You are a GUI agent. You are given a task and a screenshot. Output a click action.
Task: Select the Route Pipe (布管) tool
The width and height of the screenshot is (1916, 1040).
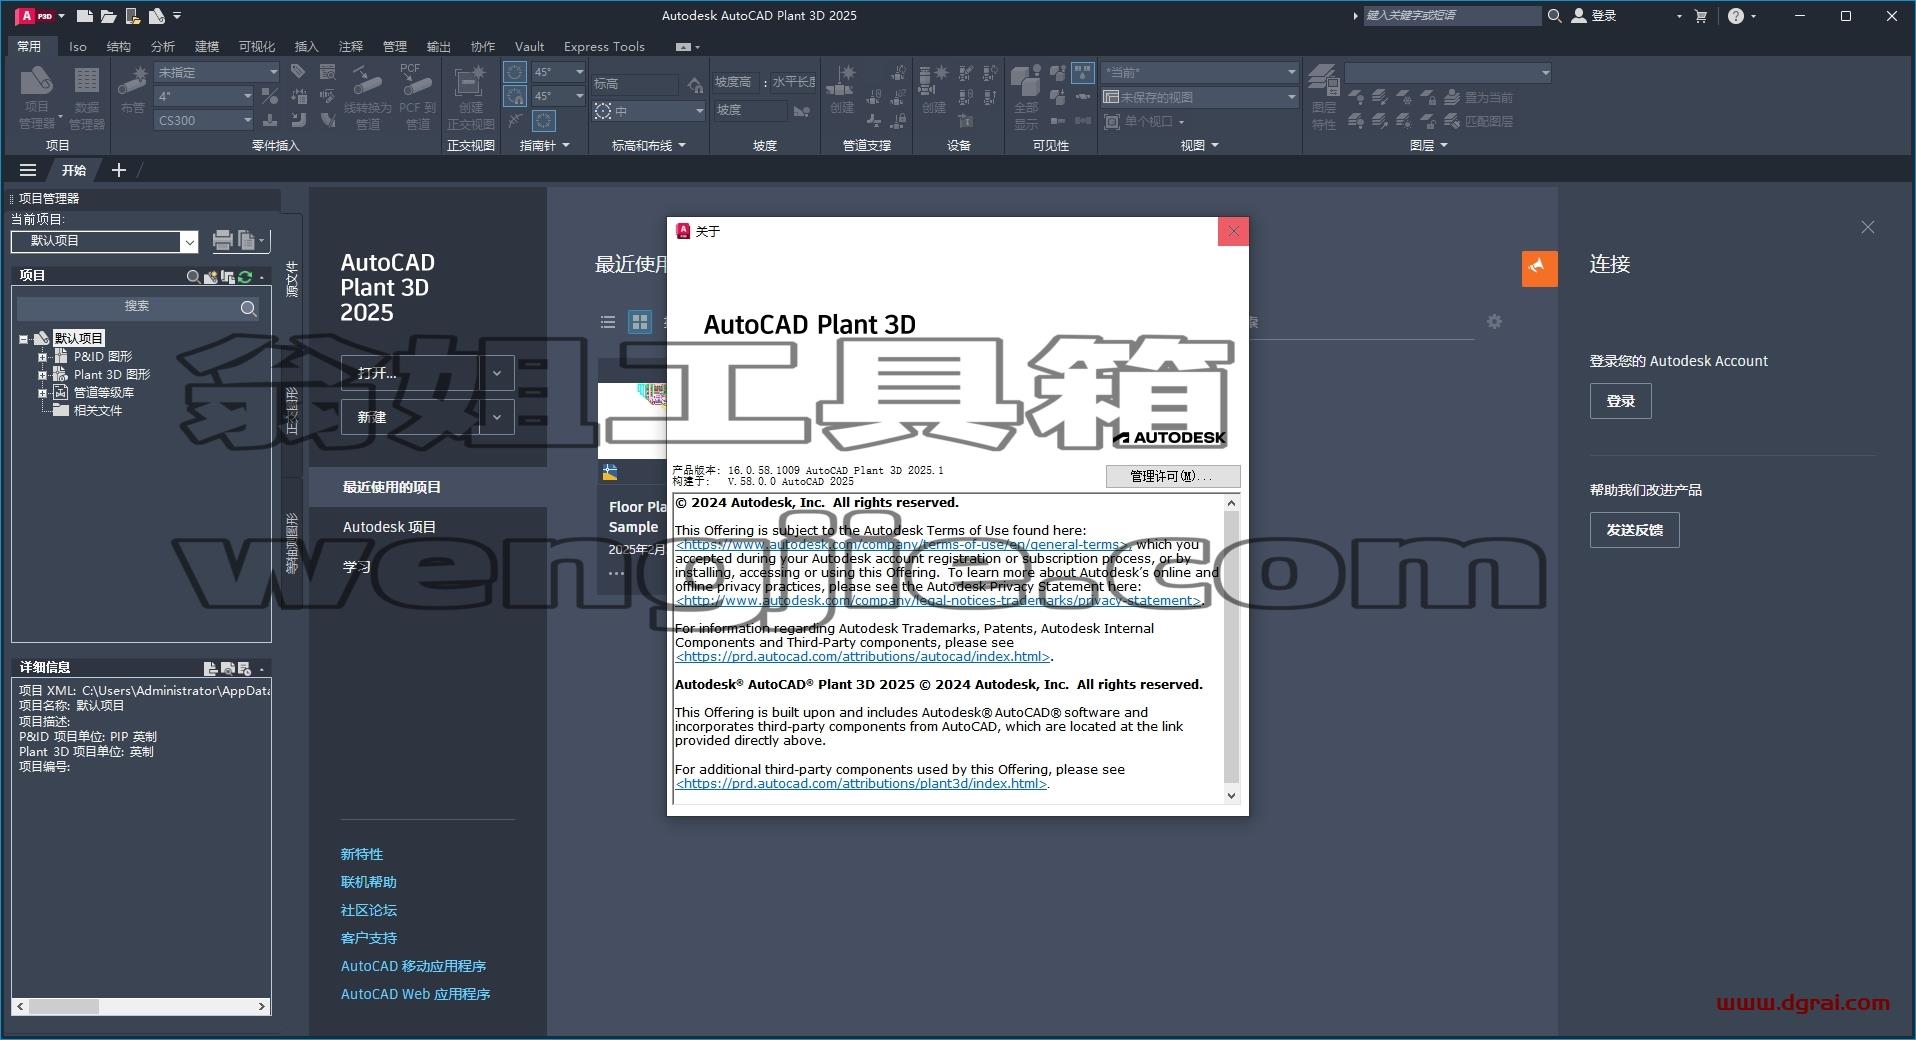pyautogui.click(x=133, y=89)
